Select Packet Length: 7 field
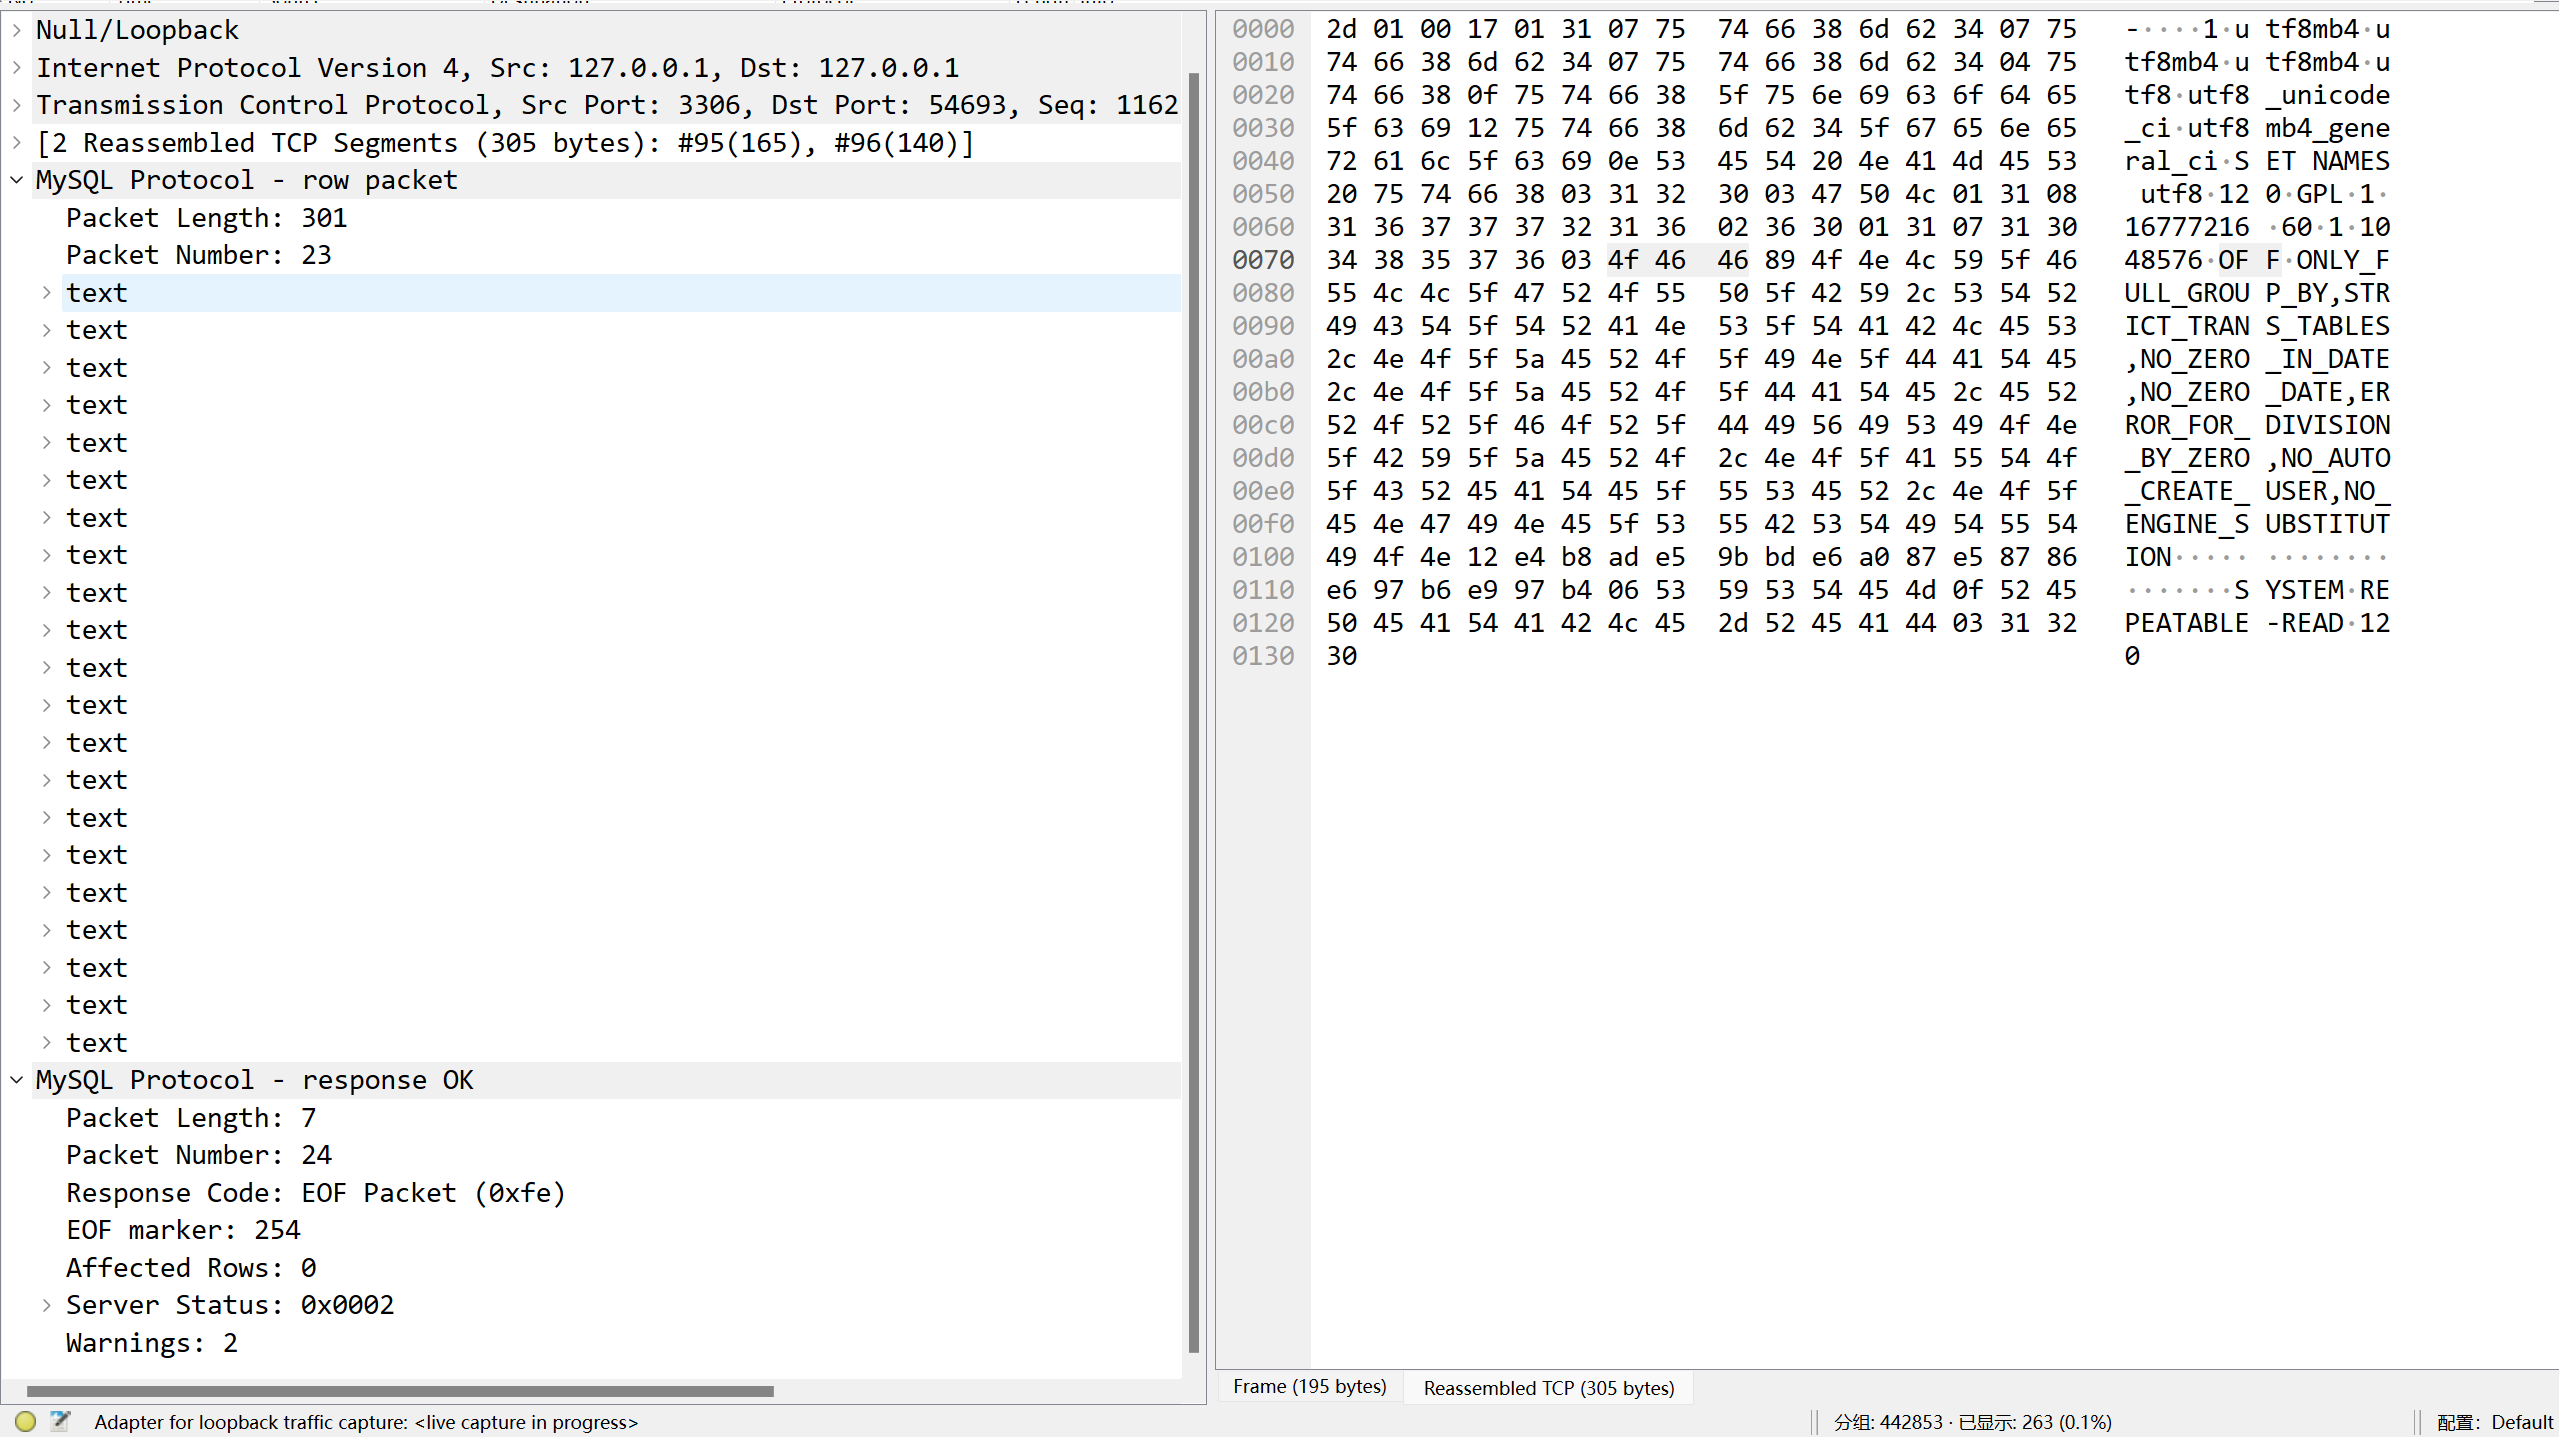The height and width of the screenshot is (1437, 2559). pyautogui.click(x=191, y=1118)
